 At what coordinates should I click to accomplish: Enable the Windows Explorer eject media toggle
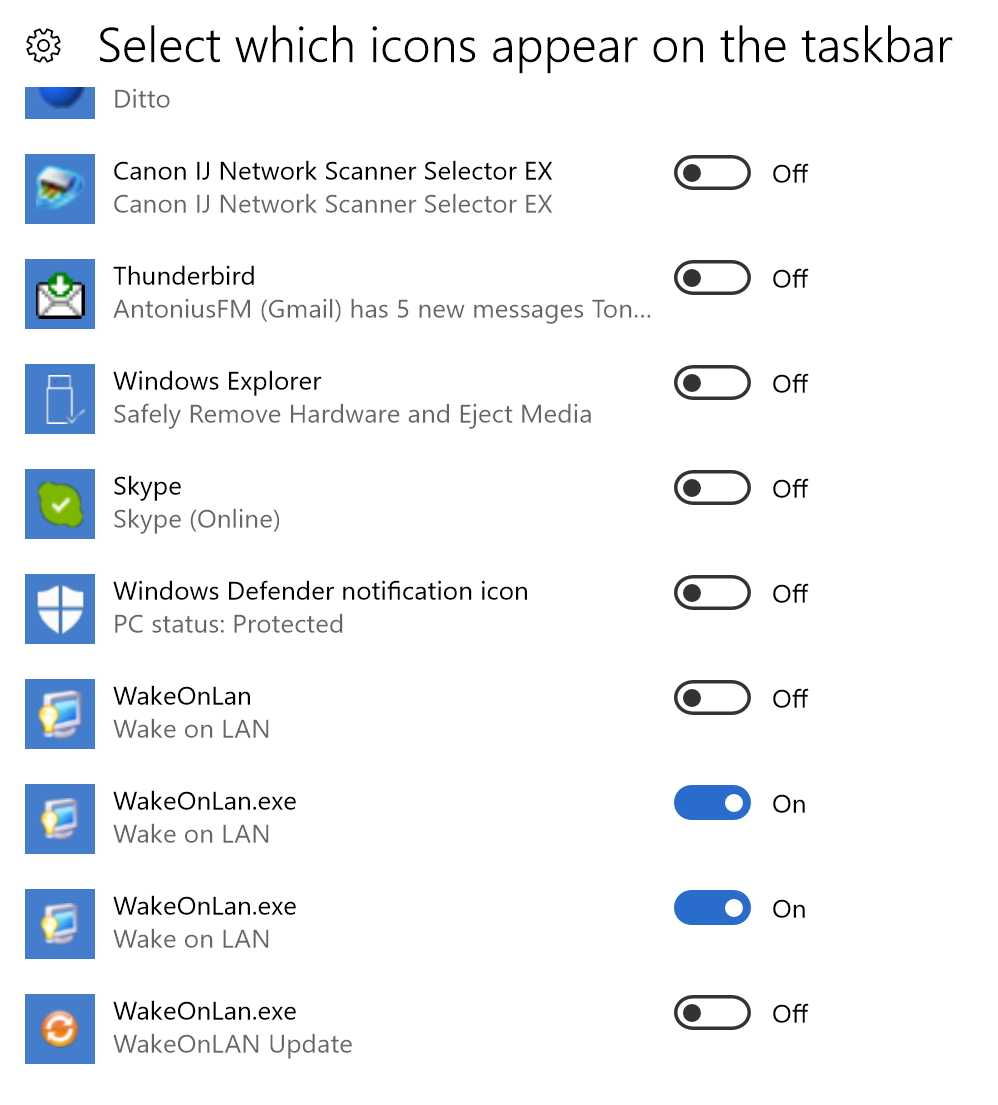point(712,383)
